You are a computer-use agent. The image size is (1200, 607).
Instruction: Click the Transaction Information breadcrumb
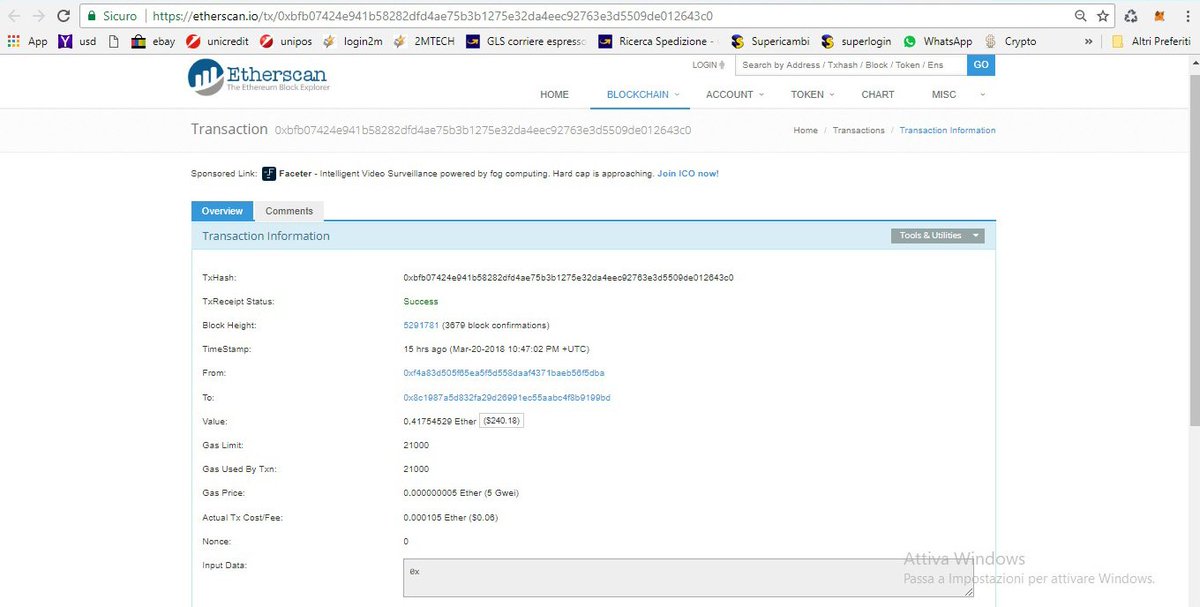click(948, 131)
